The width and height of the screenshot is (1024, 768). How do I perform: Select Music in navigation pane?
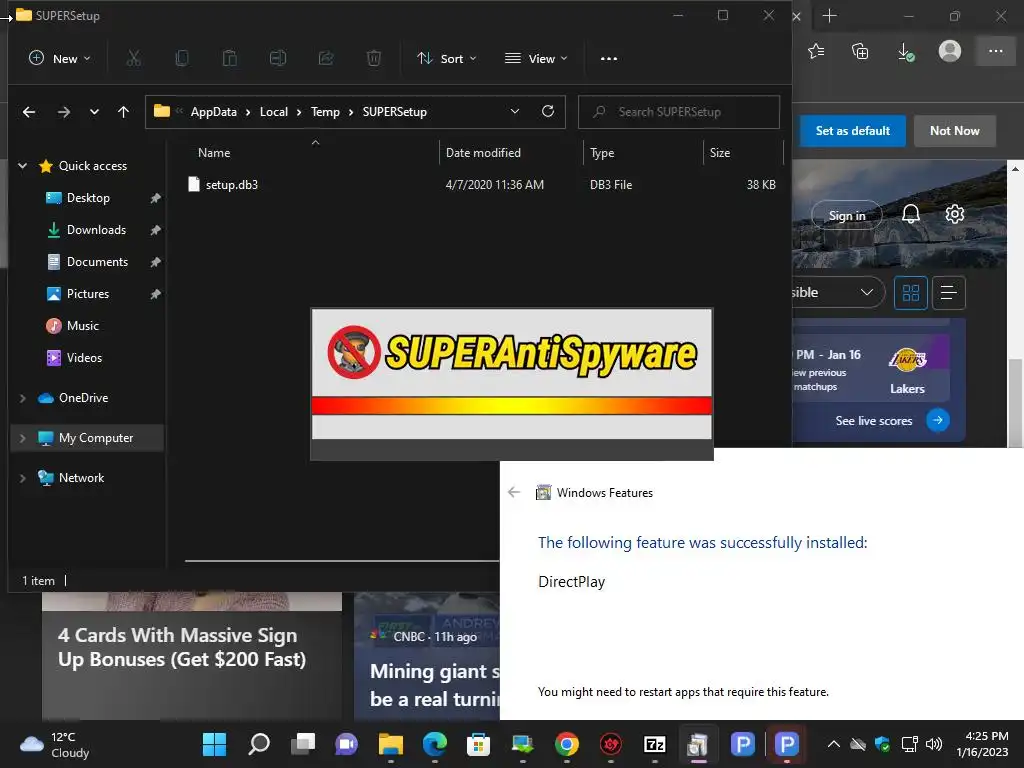(82, 326)
